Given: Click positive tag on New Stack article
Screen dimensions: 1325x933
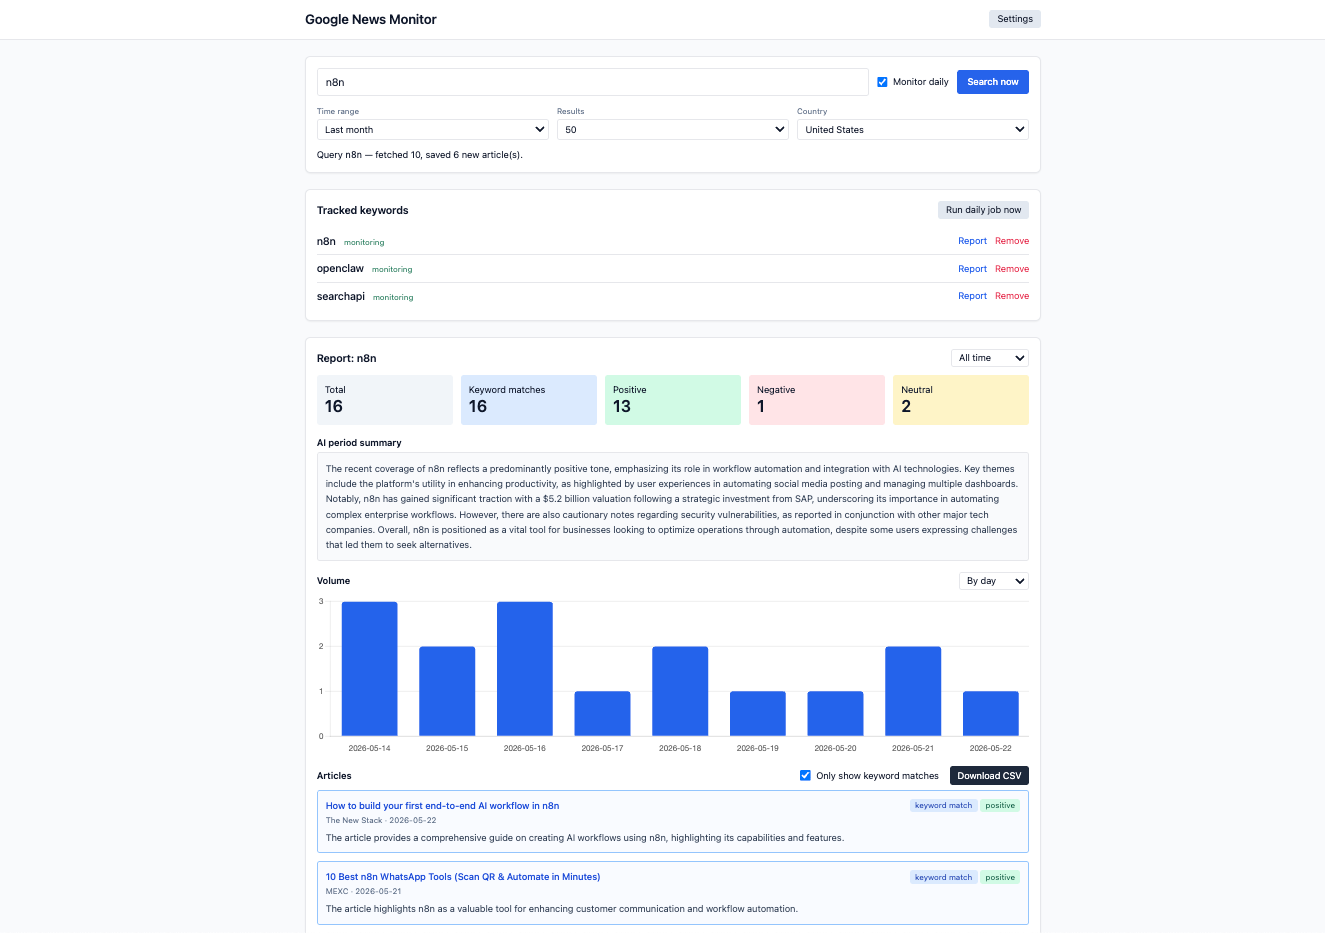Looking at the screenshot, I should [x=1000, y=806].
